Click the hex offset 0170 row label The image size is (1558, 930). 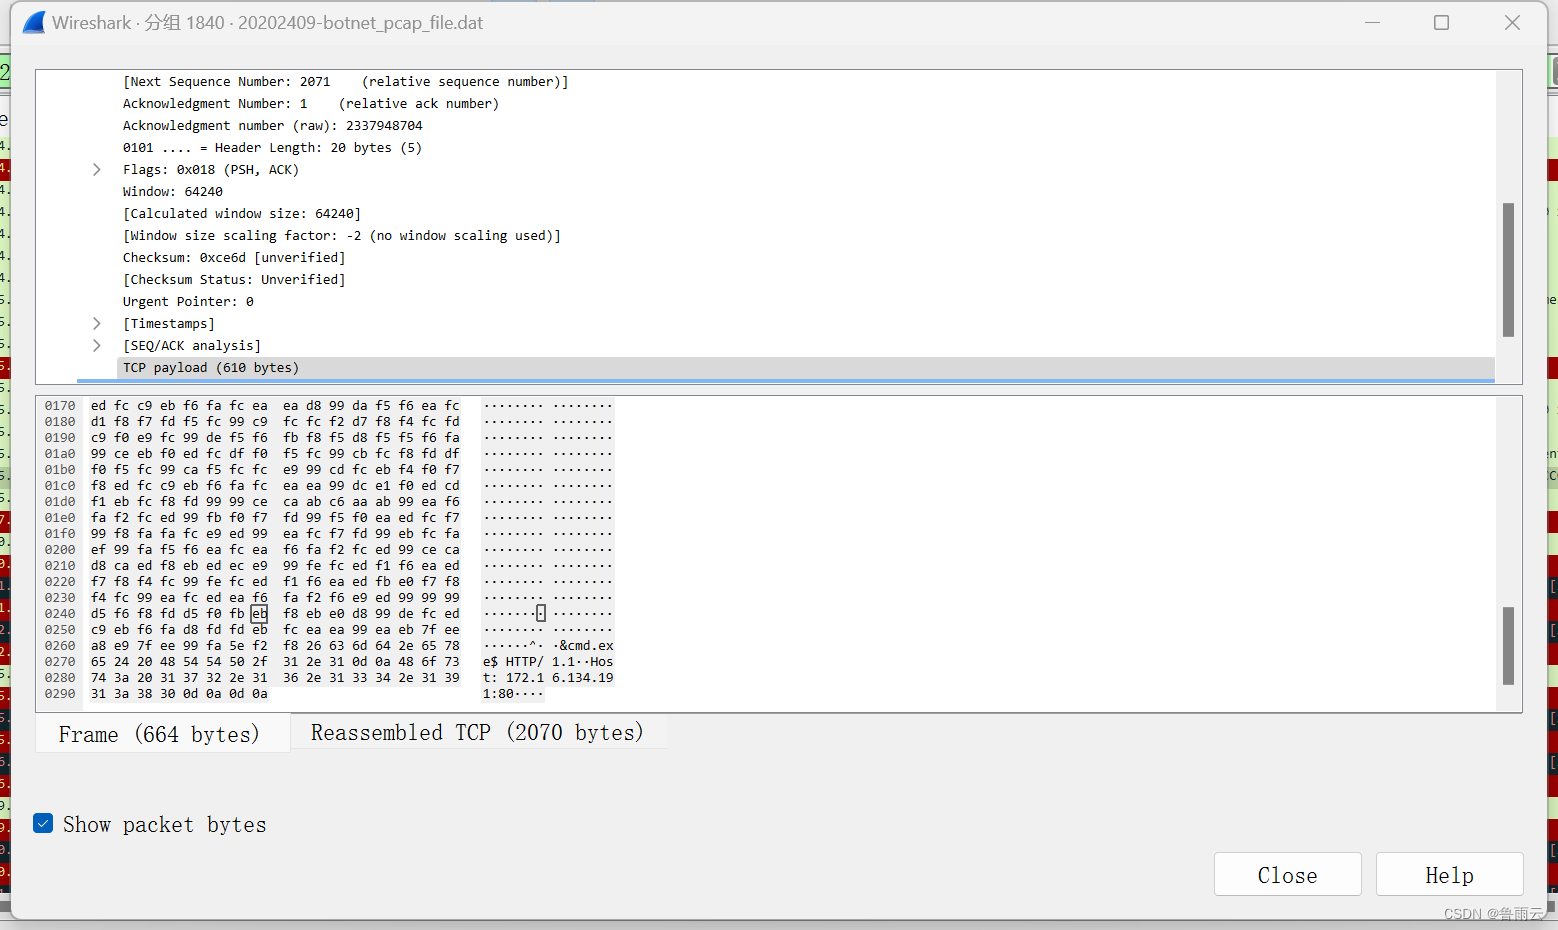(60, 406)
